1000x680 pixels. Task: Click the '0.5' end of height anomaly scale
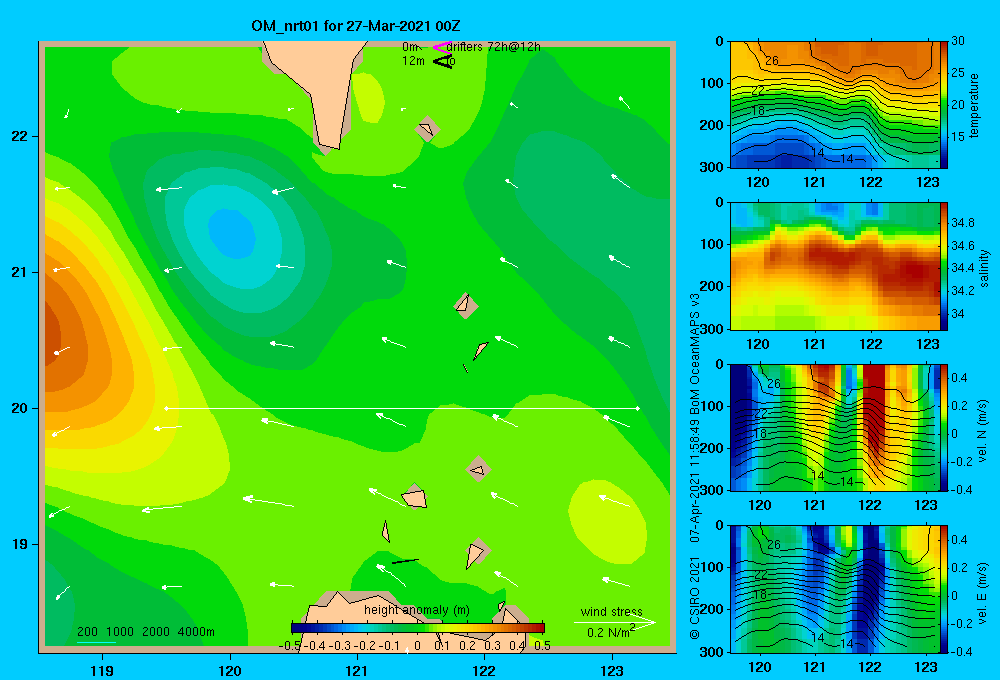542,646
